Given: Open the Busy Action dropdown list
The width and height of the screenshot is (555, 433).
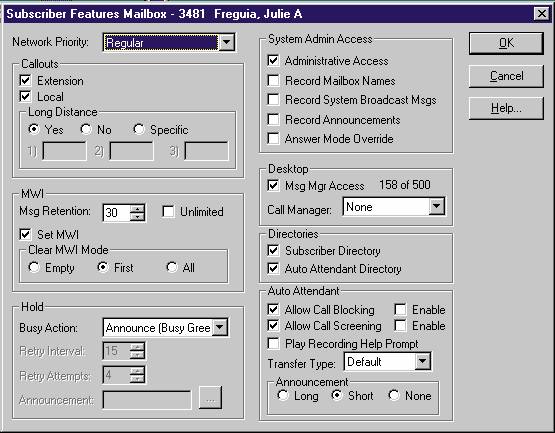Looking at the screenshot, I should [x=219, y=327].
